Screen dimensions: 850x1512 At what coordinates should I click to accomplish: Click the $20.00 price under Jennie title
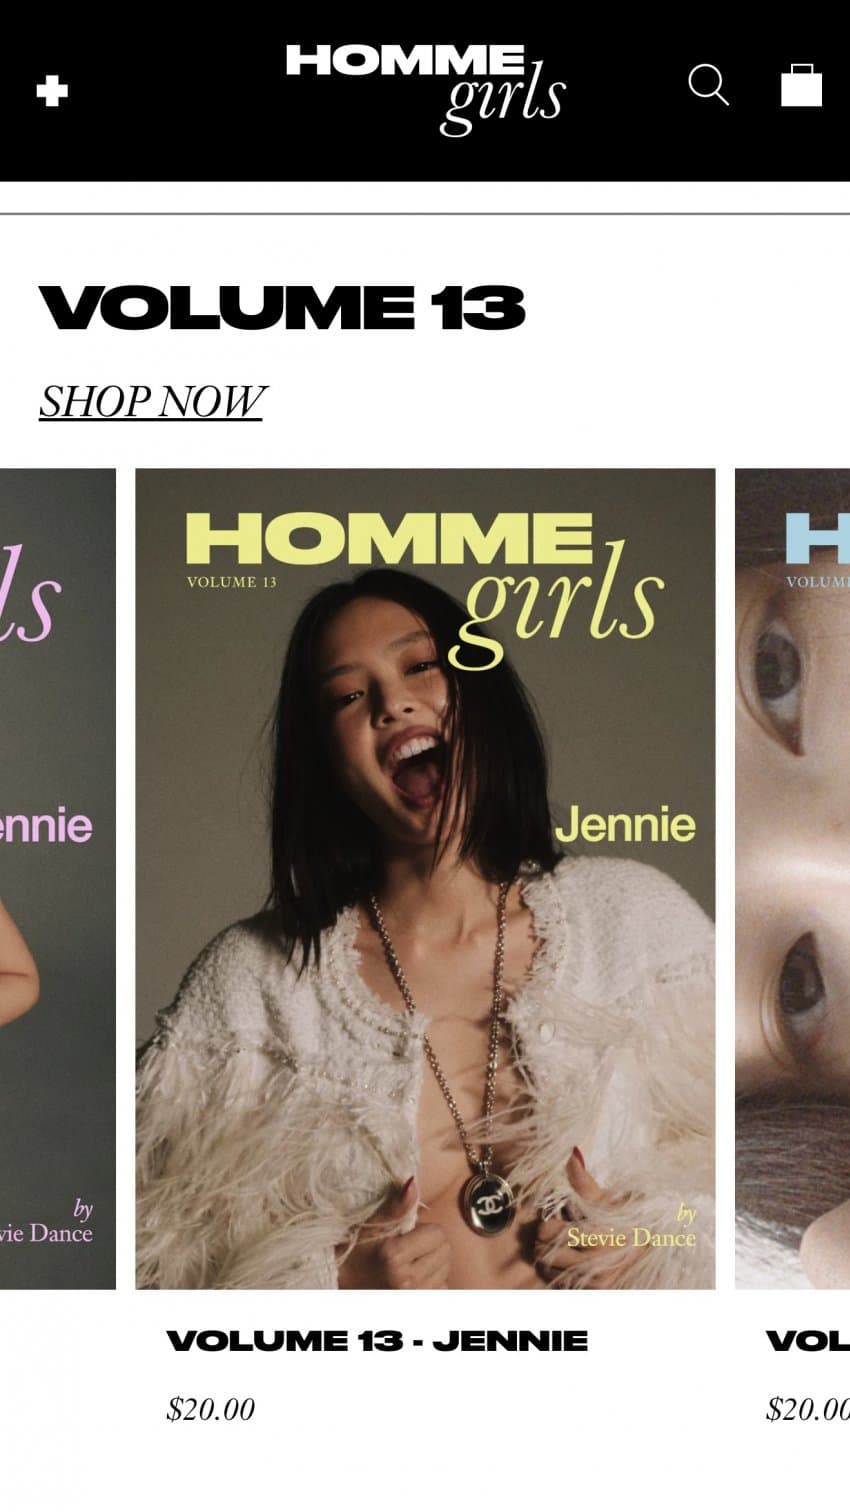[x=210, y=1409]
